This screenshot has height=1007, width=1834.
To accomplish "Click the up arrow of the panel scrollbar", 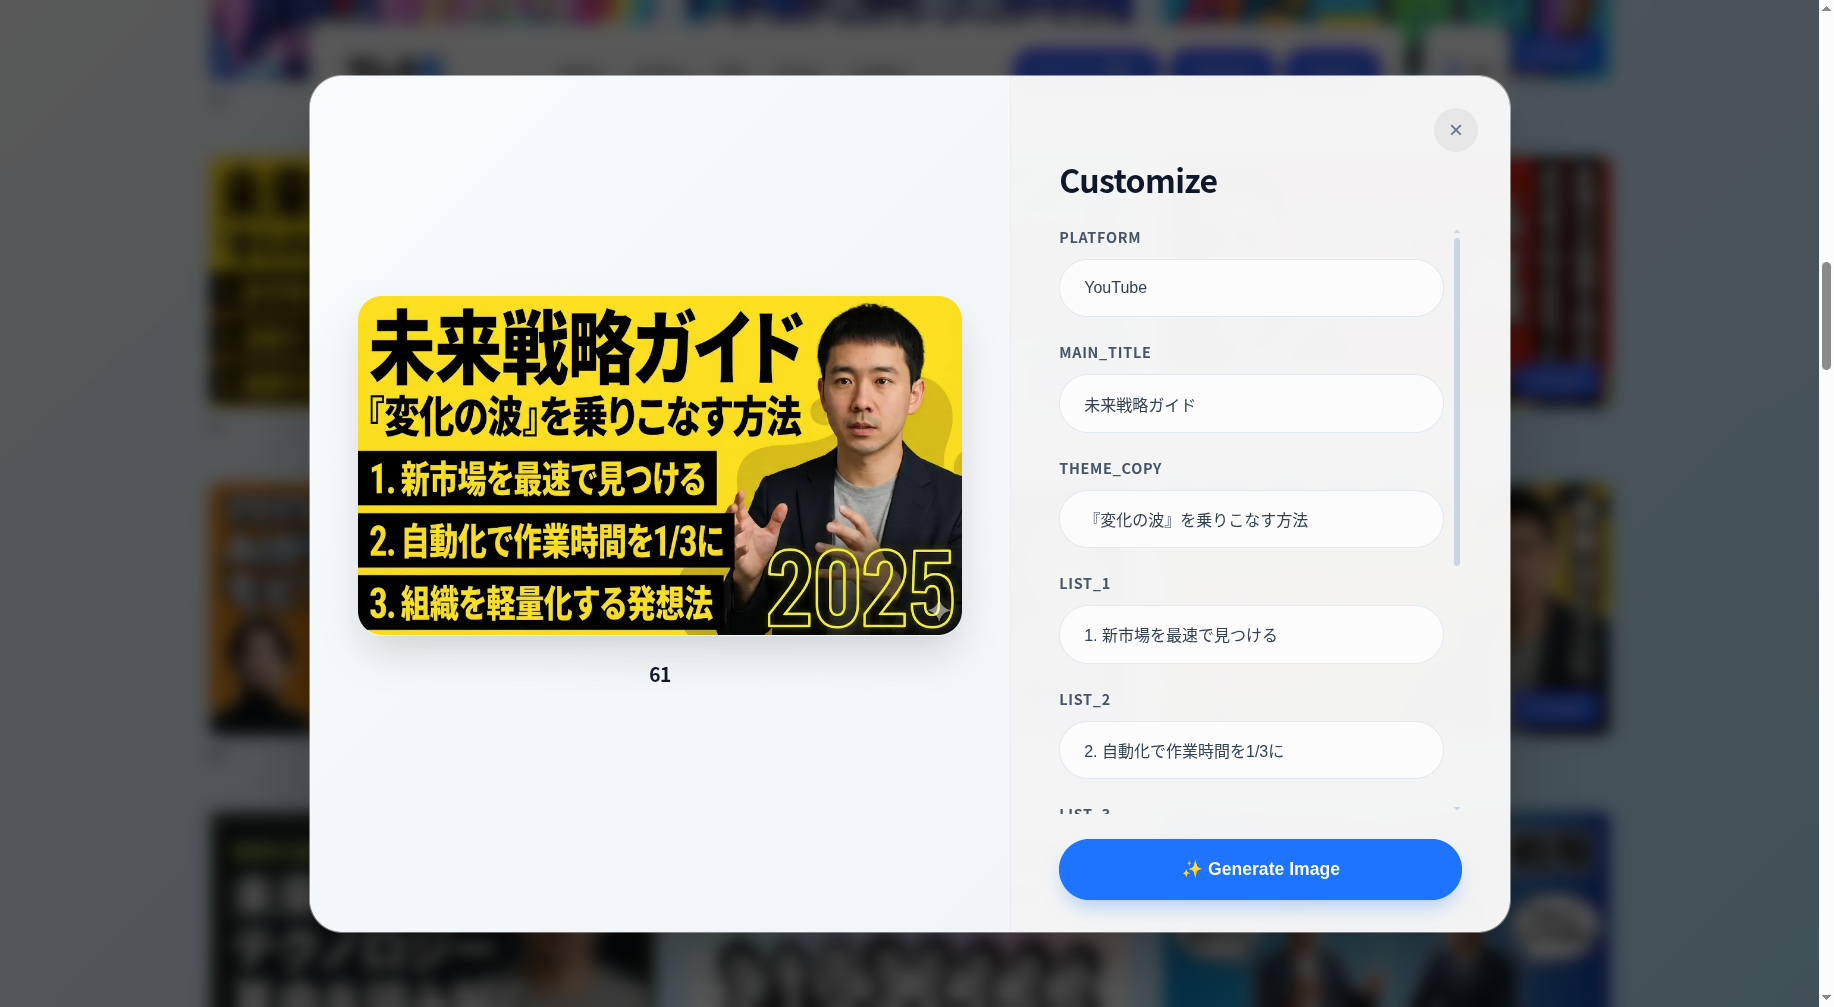I will pyautogui.click(x=1456, y=232).
